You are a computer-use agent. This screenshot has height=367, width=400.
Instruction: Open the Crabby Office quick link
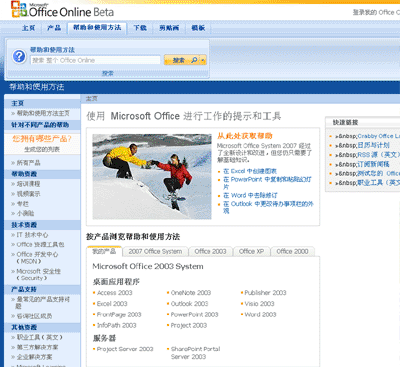point(378,136)
